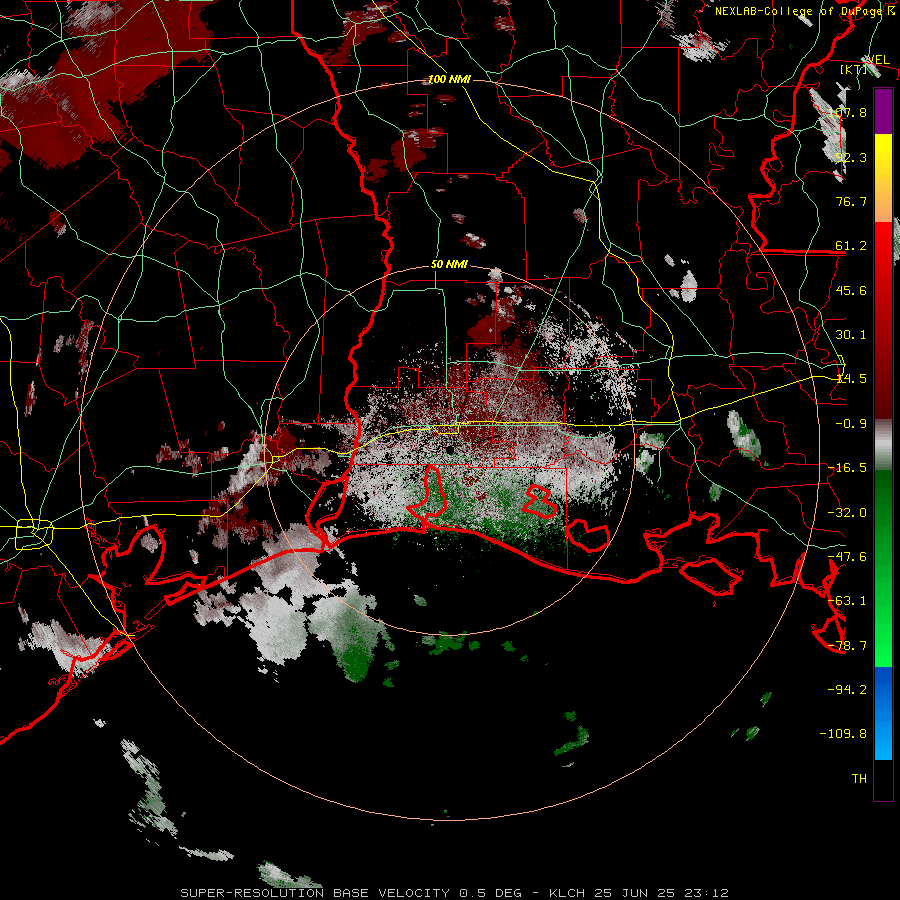
Task: Select the -78.7 velocity scale value
Action: (847, 646)
